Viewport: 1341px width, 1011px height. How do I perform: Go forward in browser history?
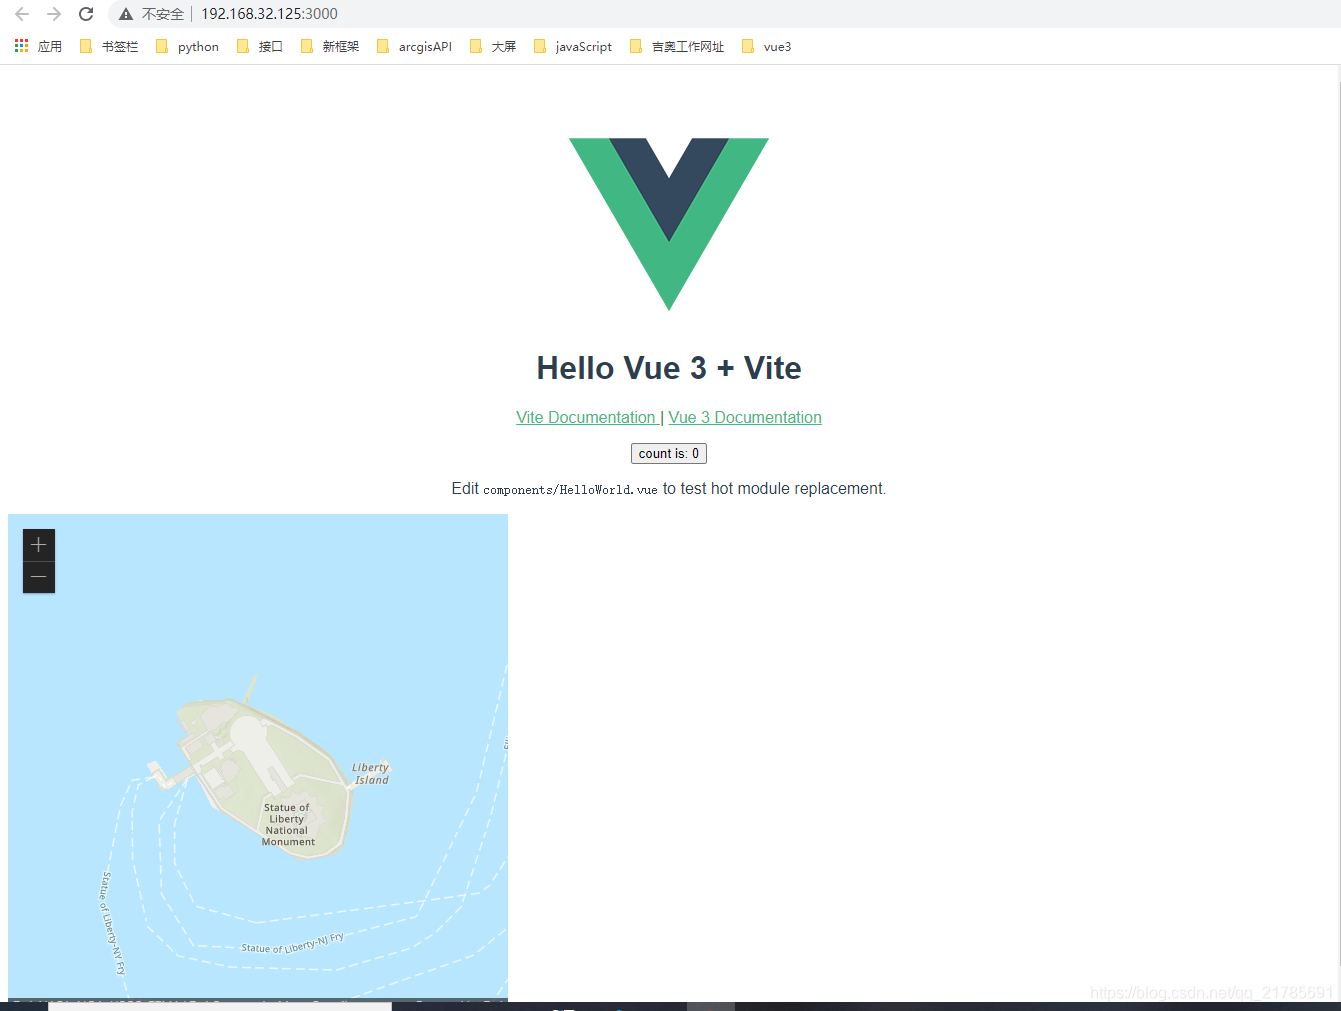click(54, 14)
